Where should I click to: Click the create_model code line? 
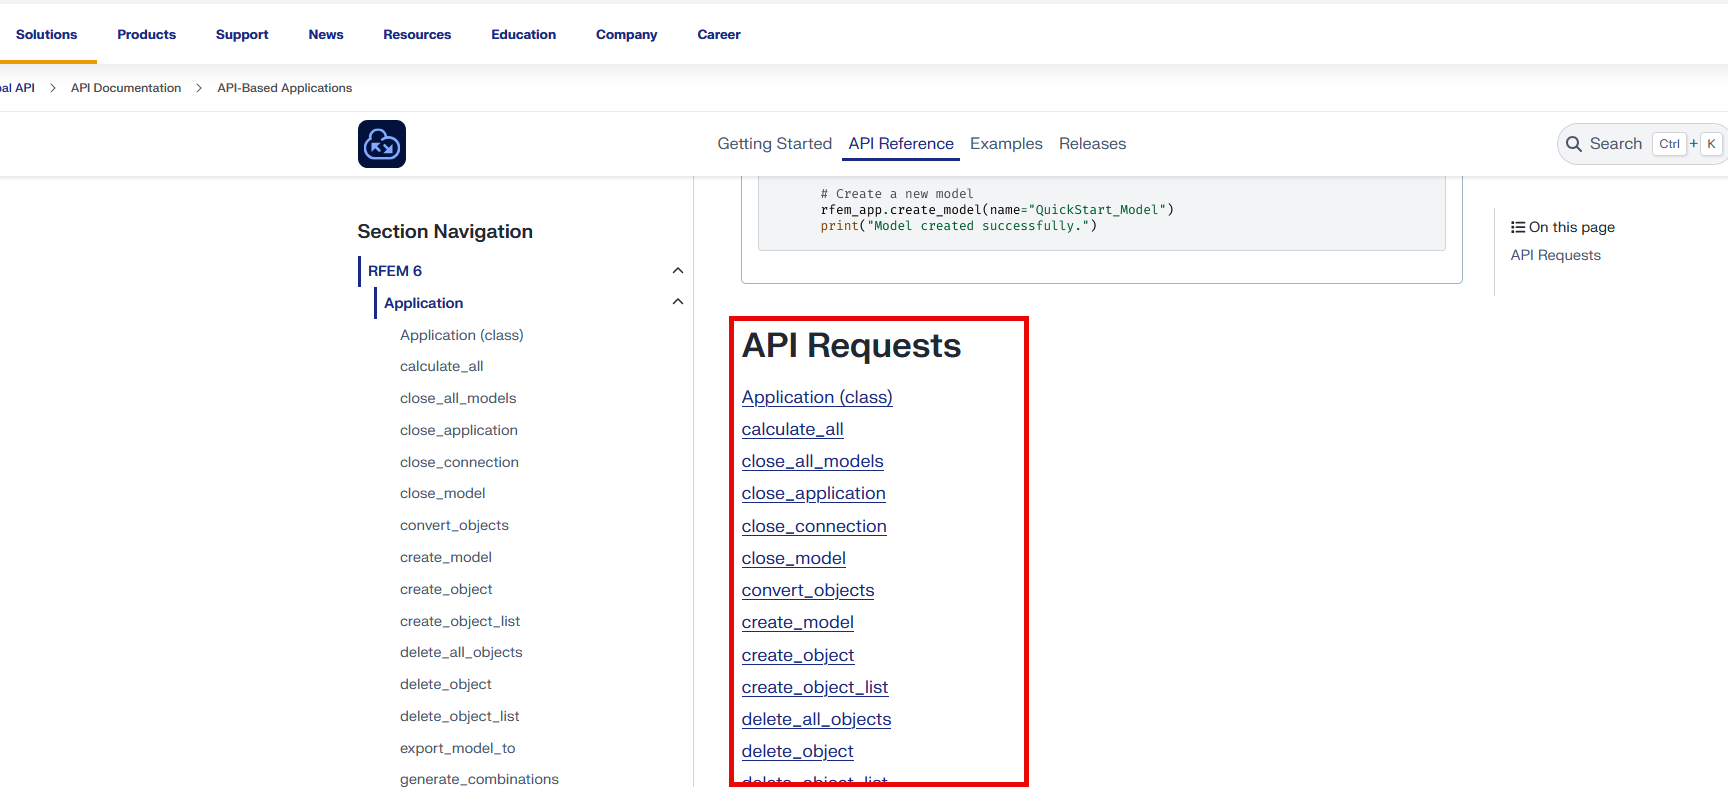pos(997,210)
